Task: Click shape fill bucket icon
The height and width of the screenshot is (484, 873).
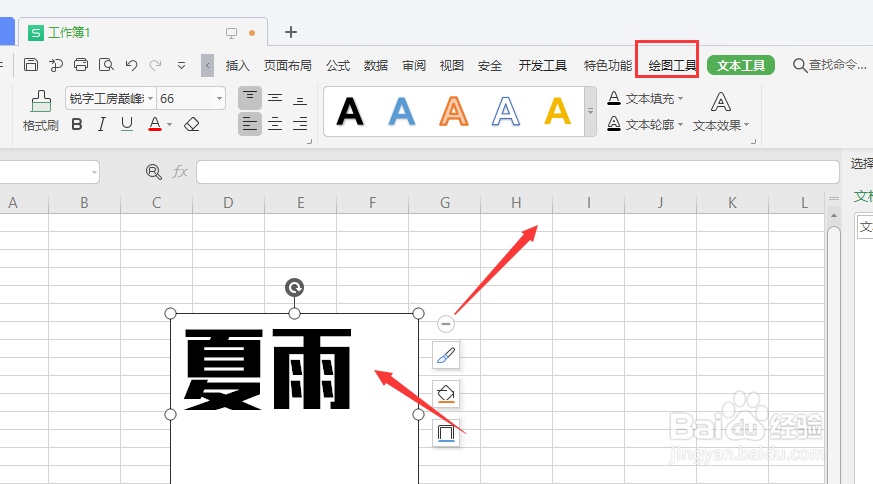Action: [x=446, y=394]
